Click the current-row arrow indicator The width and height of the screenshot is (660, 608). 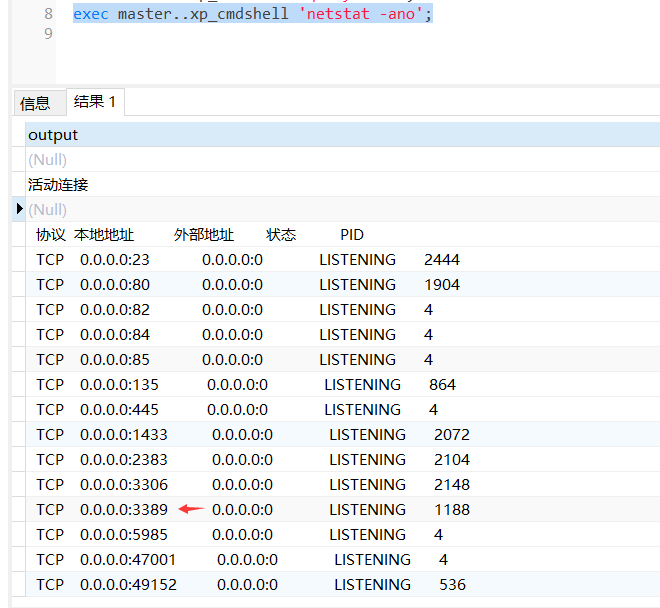(19, 209)
